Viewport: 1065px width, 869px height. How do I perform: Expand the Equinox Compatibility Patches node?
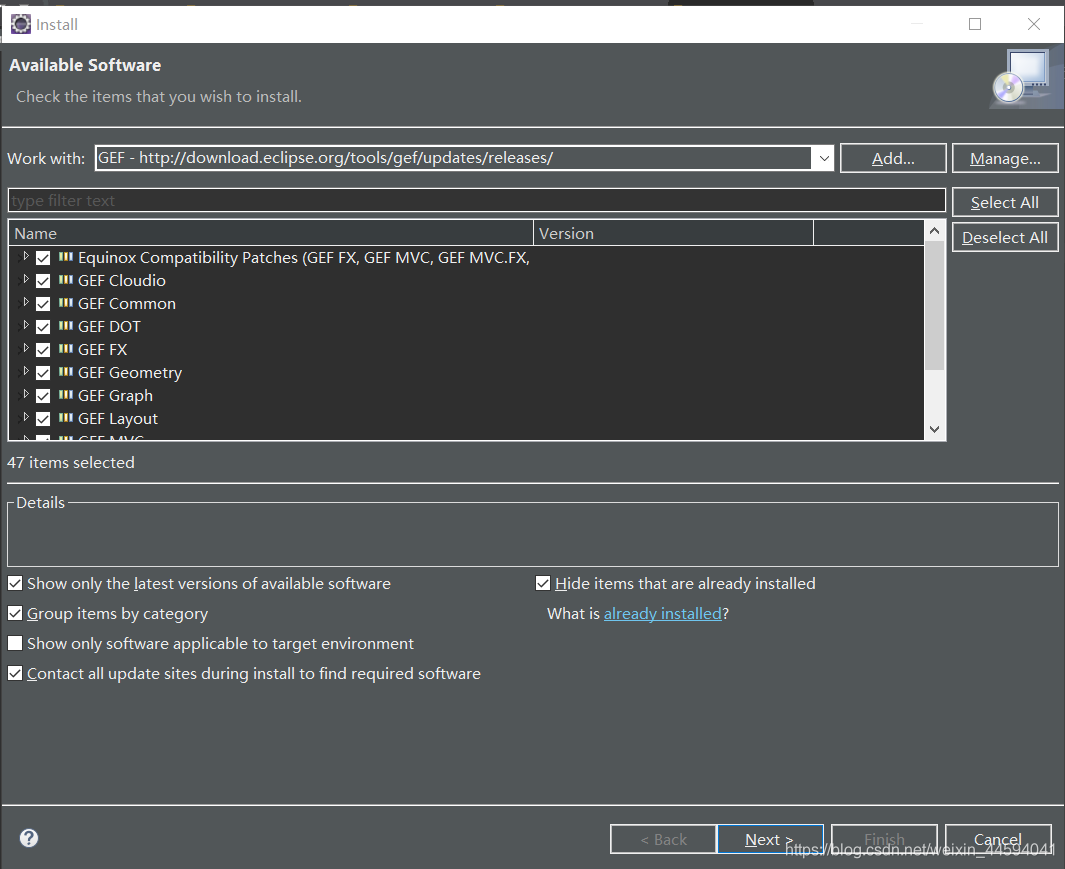(x=25, y=257)
